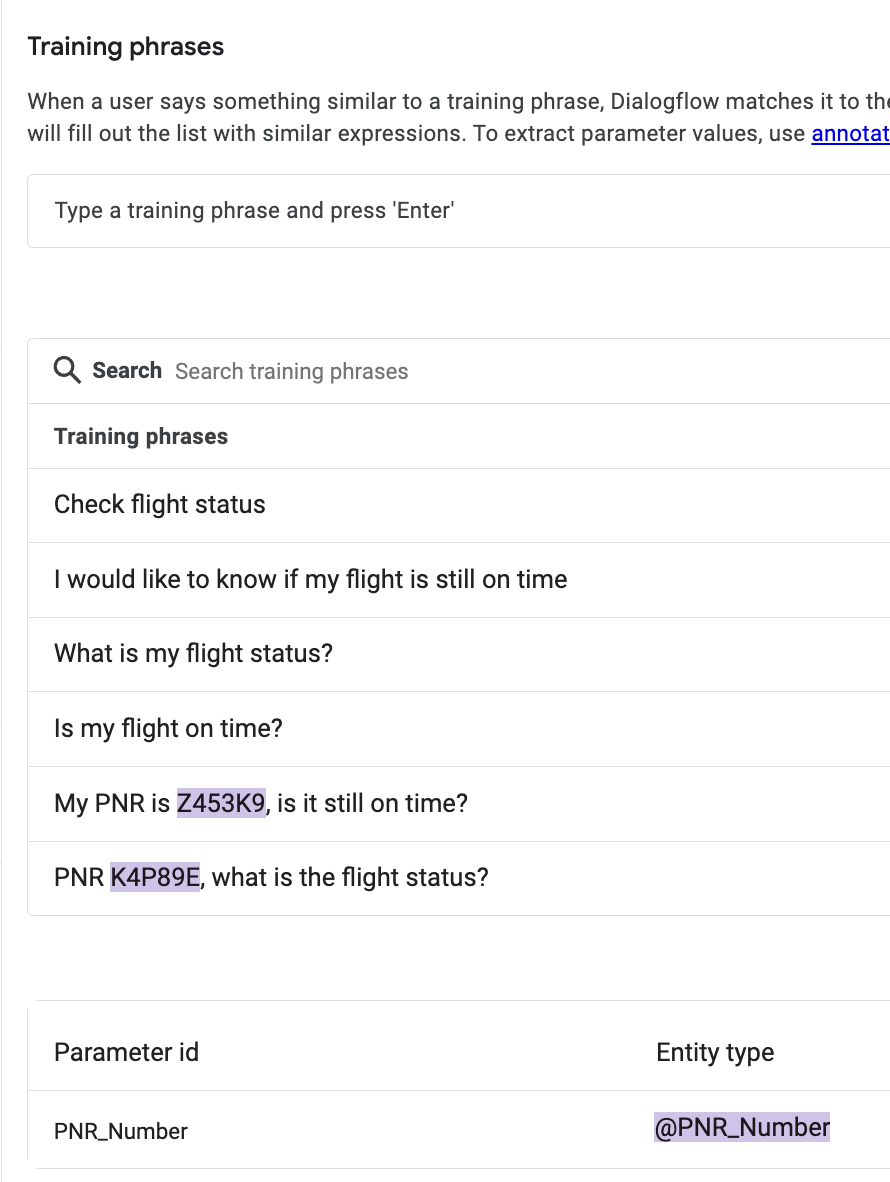
Task: Click the @PNR_Number entity type
Action: [742, 1128]
